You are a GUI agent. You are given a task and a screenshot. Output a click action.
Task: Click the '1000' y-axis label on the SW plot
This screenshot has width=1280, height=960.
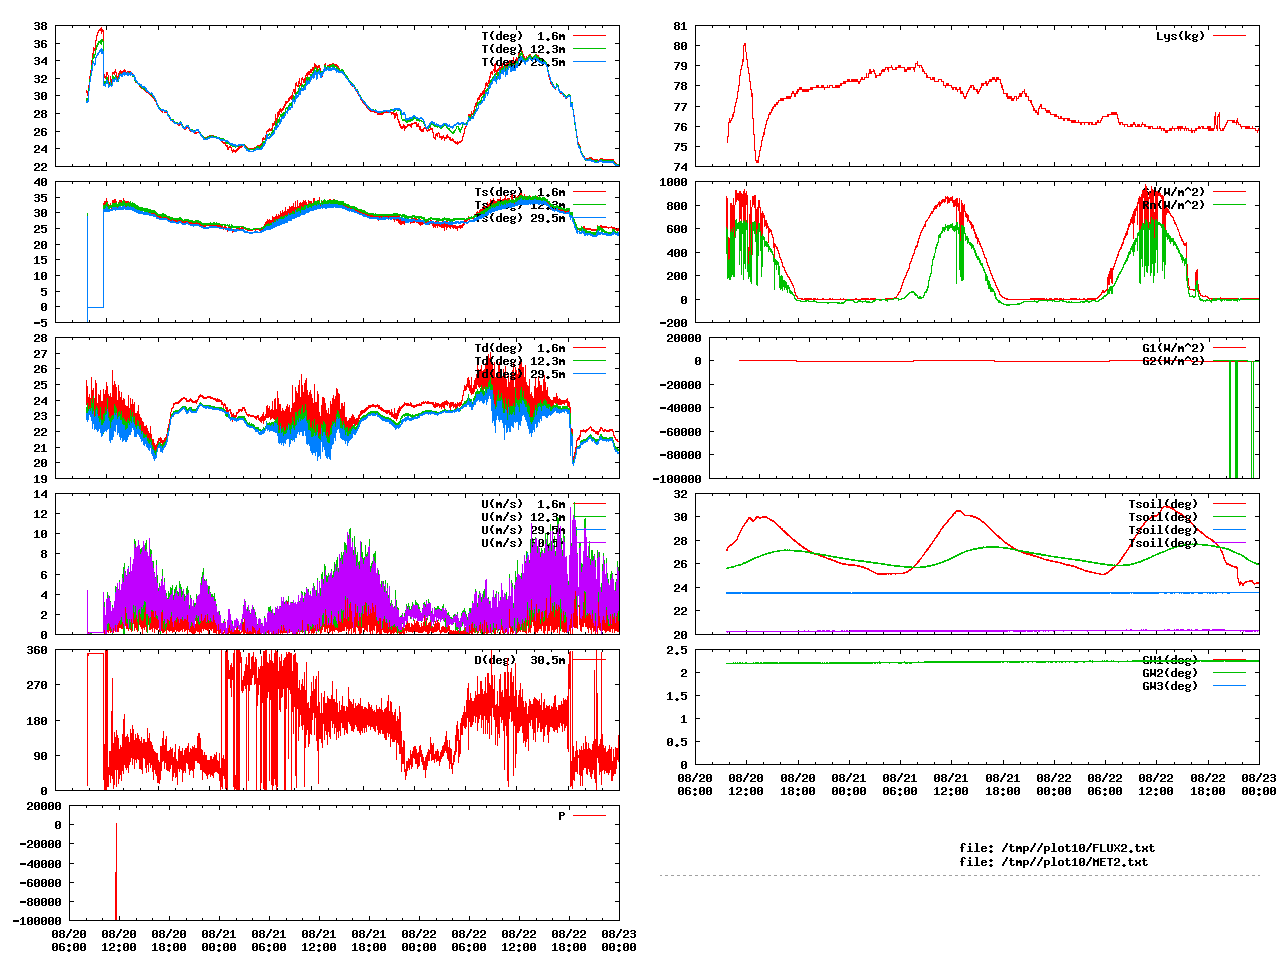[x=673, y=182]
